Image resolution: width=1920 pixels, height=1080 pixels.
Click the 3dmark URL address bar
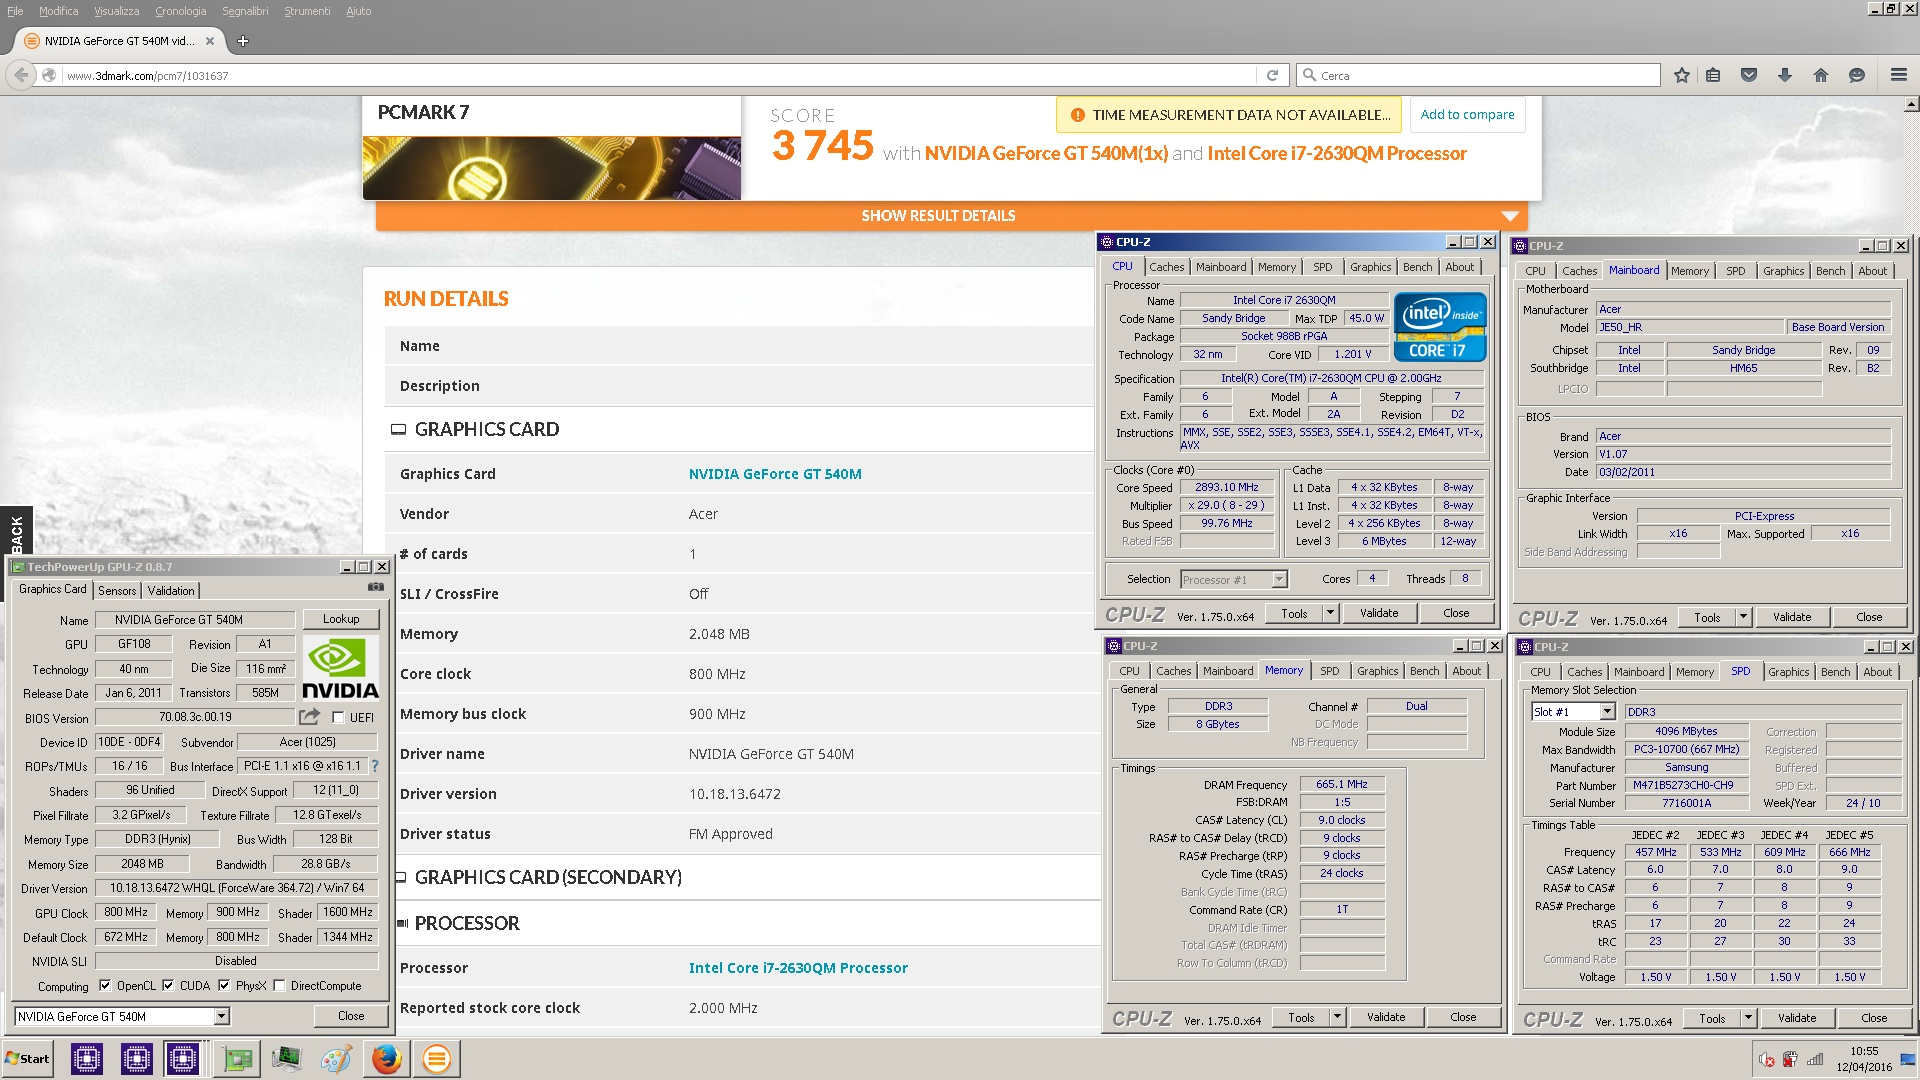pos(658,75)
